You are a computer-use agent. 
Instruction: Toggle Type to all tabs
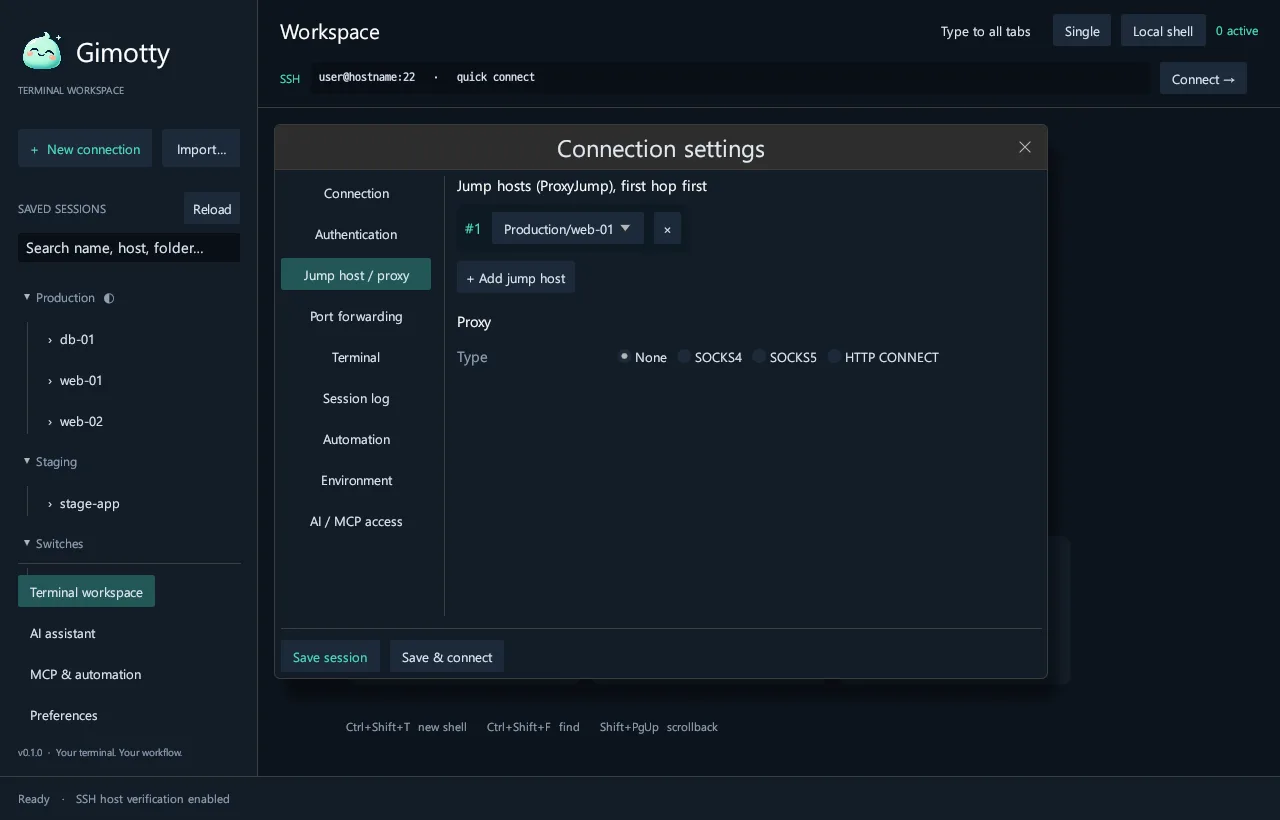[985, 31]
